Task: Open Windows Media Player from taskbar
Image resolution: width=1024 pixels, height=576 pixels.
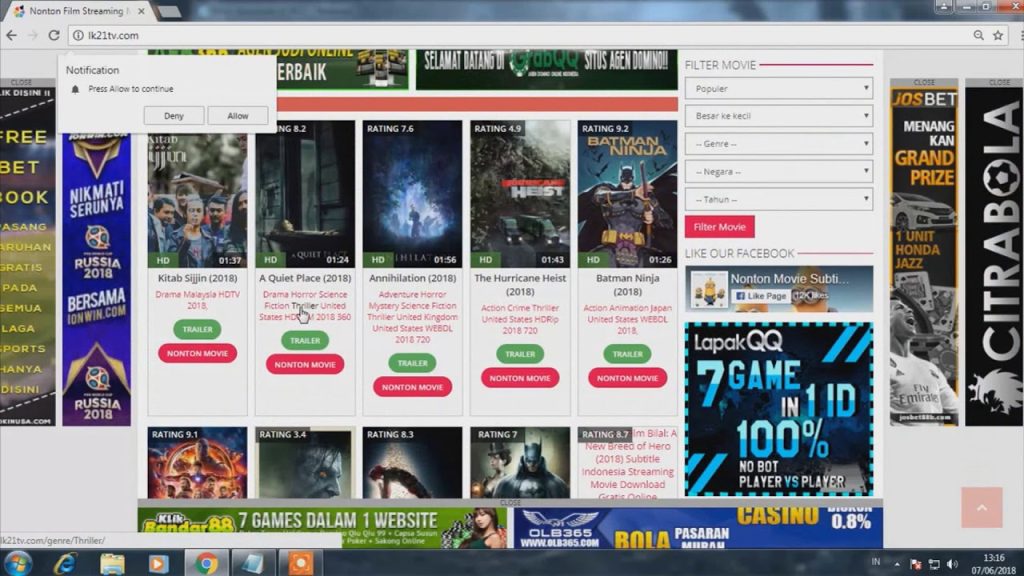Action: point(157,563)
